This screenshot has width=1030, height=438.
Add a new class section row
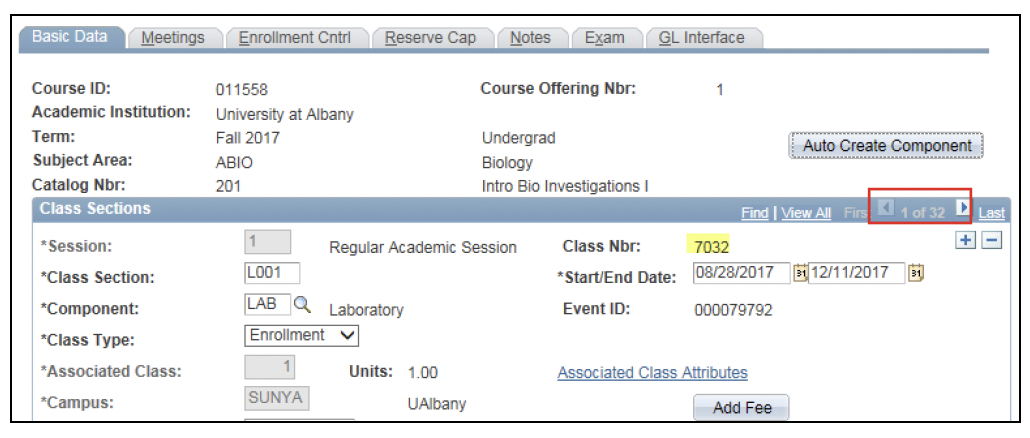click(x=965, y=243)
